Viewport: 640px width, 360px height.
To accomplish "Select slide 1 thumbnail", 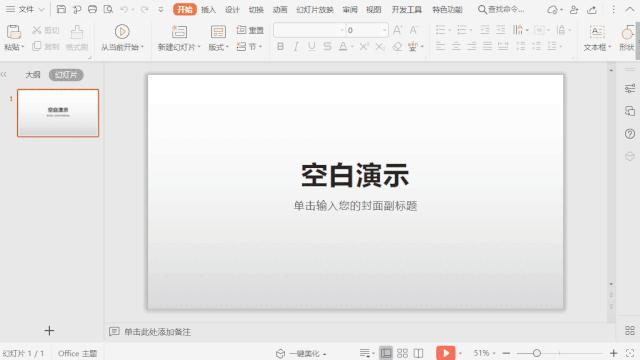I will coord(58,113).
